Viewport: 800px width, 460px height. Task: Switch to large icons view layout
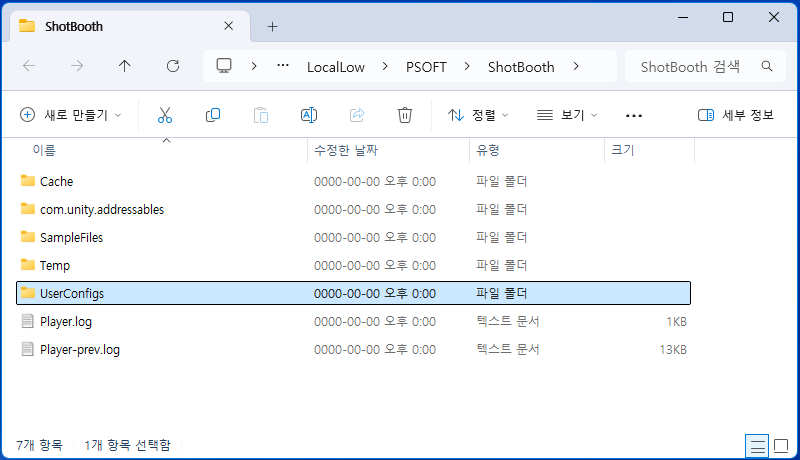click(781, 444)
